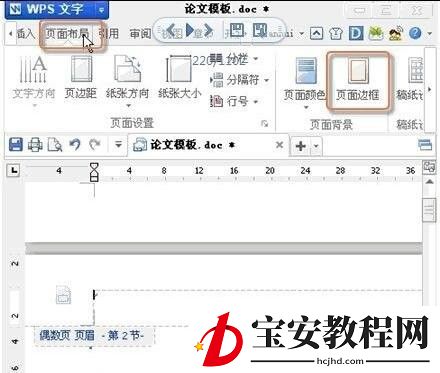Click the floating toolbar previous arrow
440x373 pixels.
coord(171,30)
